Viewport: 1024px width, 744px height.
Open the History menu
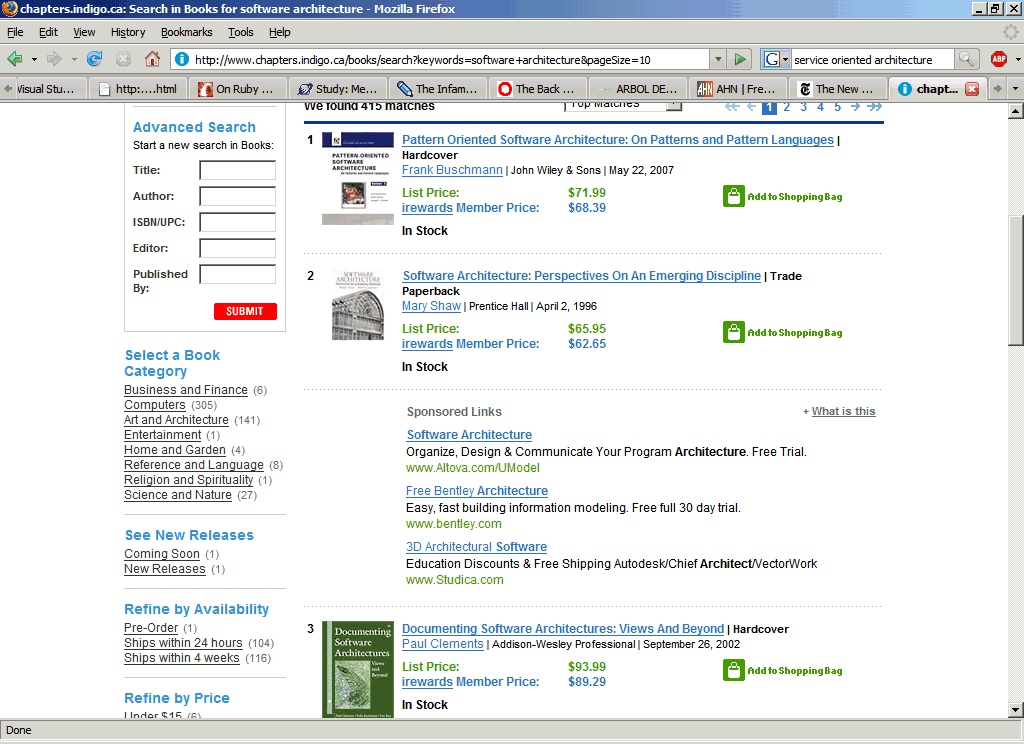[x=128, y=32]
